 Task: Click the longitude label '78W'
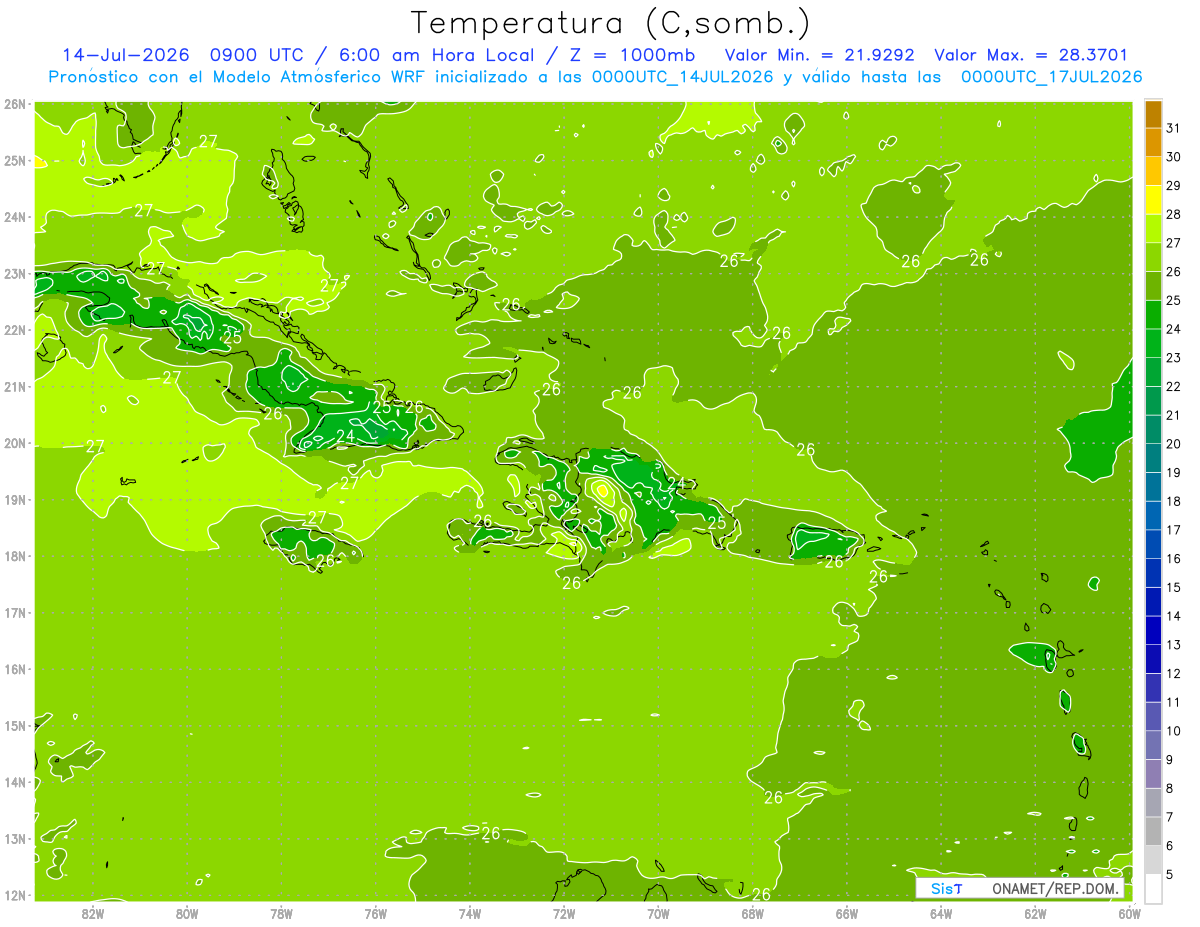pos(281,912)
